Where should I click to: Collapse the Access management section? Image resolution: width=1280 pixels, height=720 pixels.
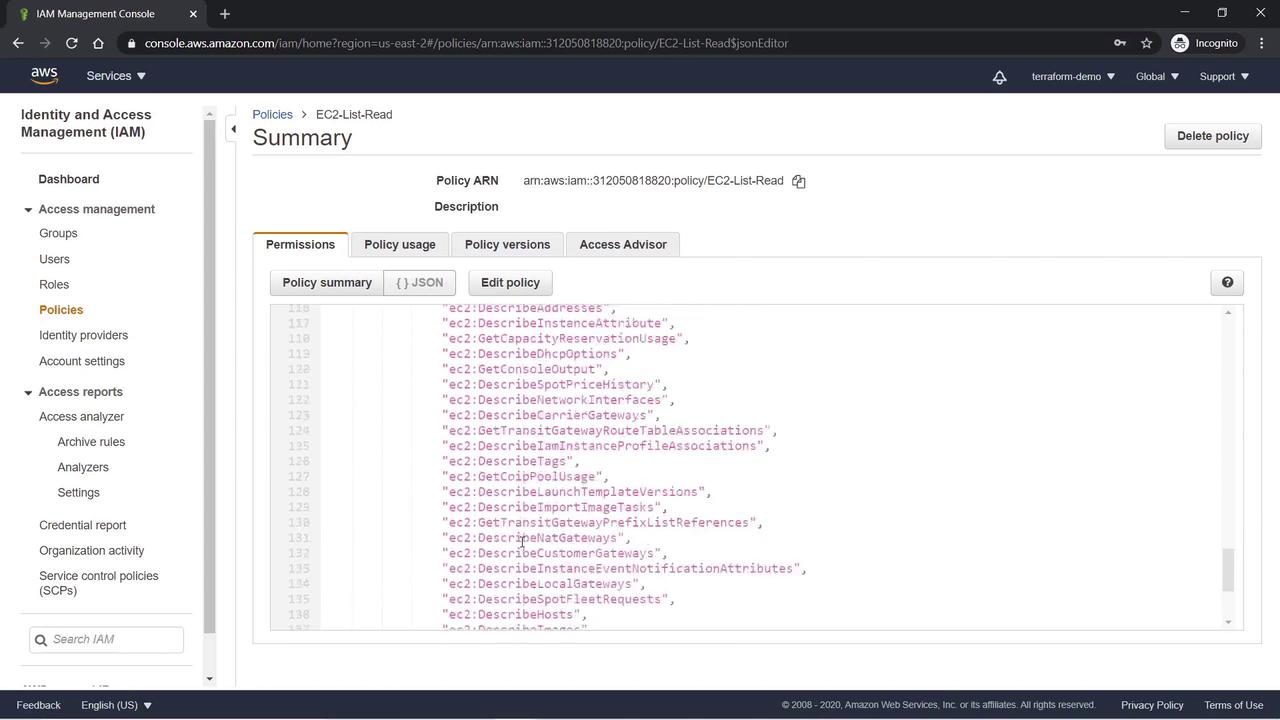29,209
